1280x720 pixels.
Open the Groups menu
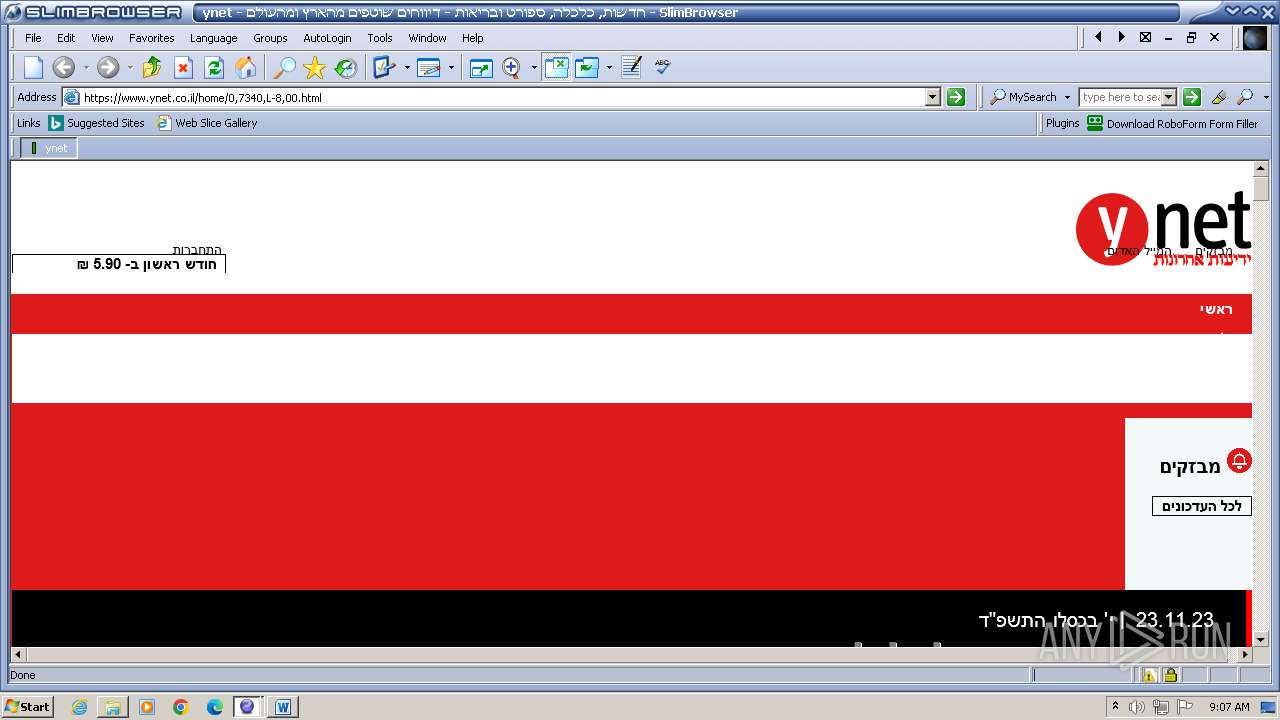click(270, 38)
